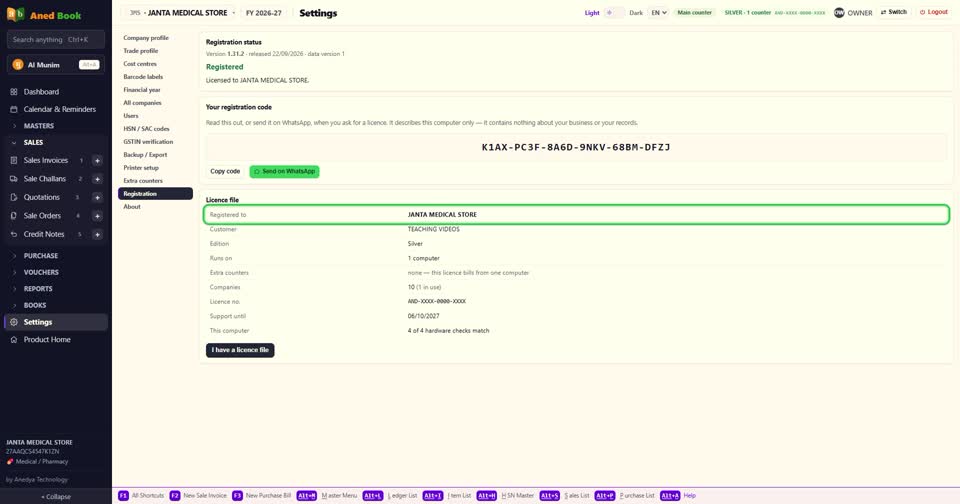
Task: Open Extra counters settings
Action: pyautogui.click(x=155, y=181)
